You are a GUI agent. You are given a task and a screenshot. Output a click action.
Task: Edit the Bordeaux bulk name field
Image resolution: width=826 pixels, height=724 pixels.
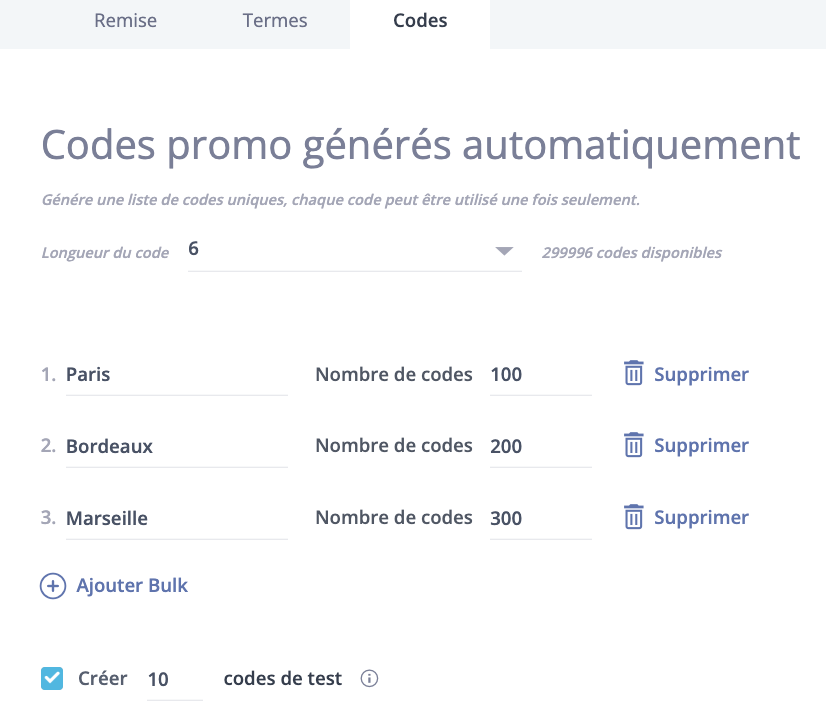tap(176, 447)
